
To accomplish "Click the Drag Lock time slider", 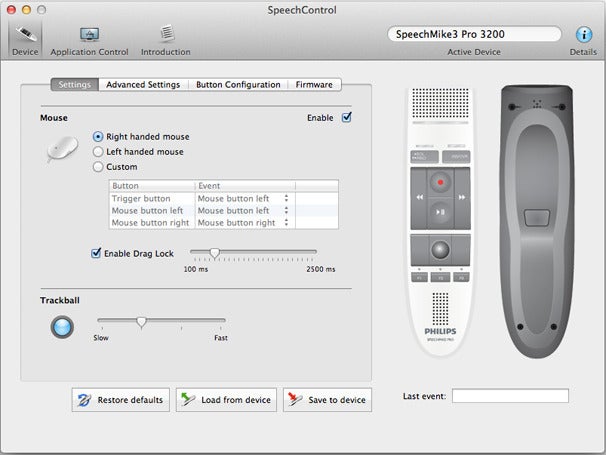I will click(253, 252).
